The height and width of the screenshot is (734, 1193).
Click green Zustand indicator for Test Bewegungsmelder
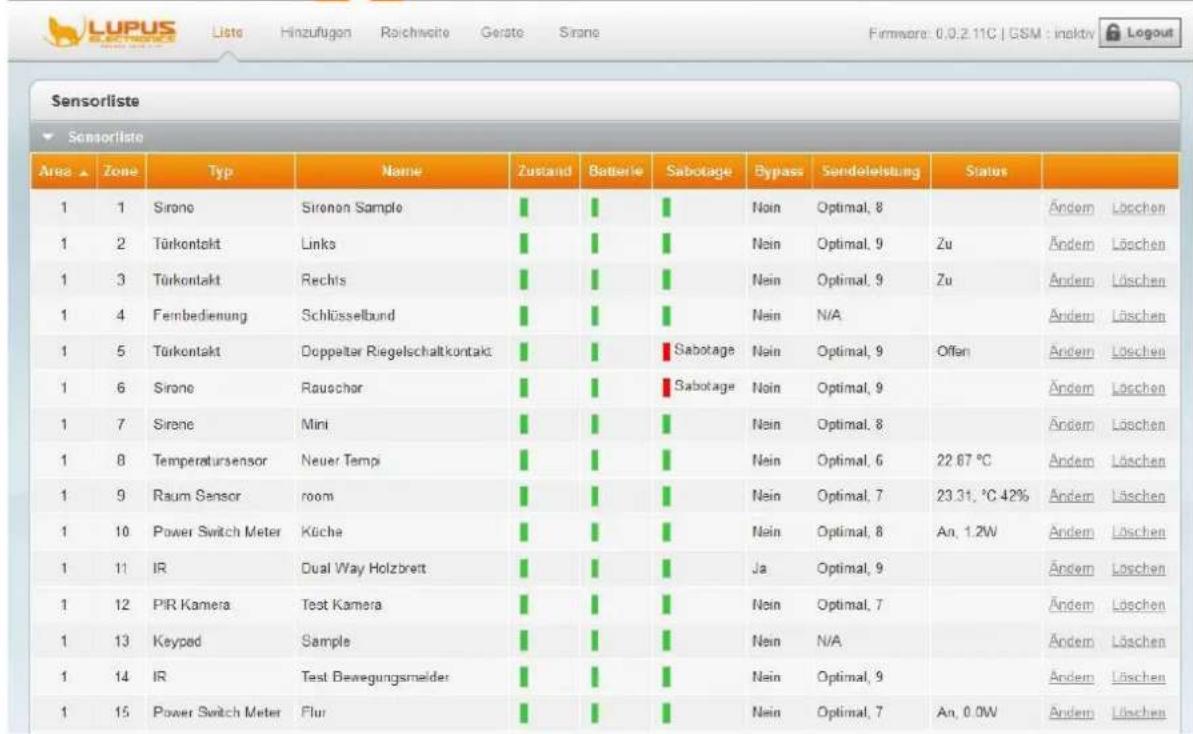523,677
